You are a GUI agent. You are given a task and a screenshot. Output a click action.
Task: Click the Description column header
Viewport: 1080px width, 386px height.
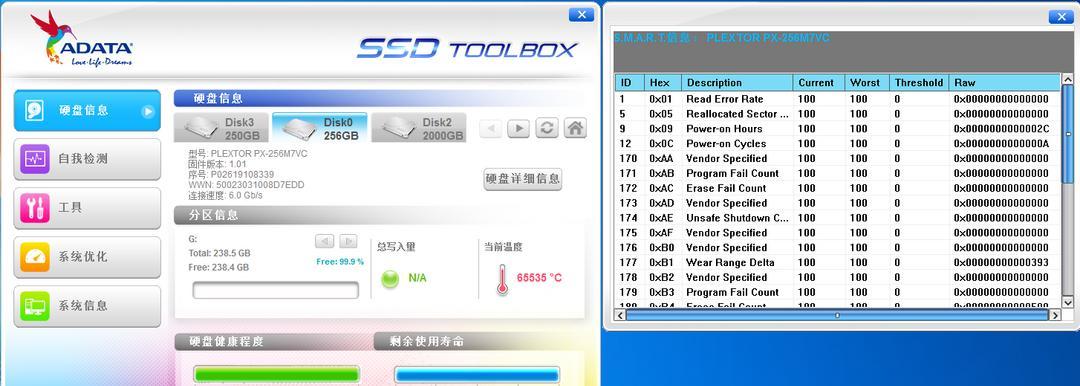click(x=737, y=83)
